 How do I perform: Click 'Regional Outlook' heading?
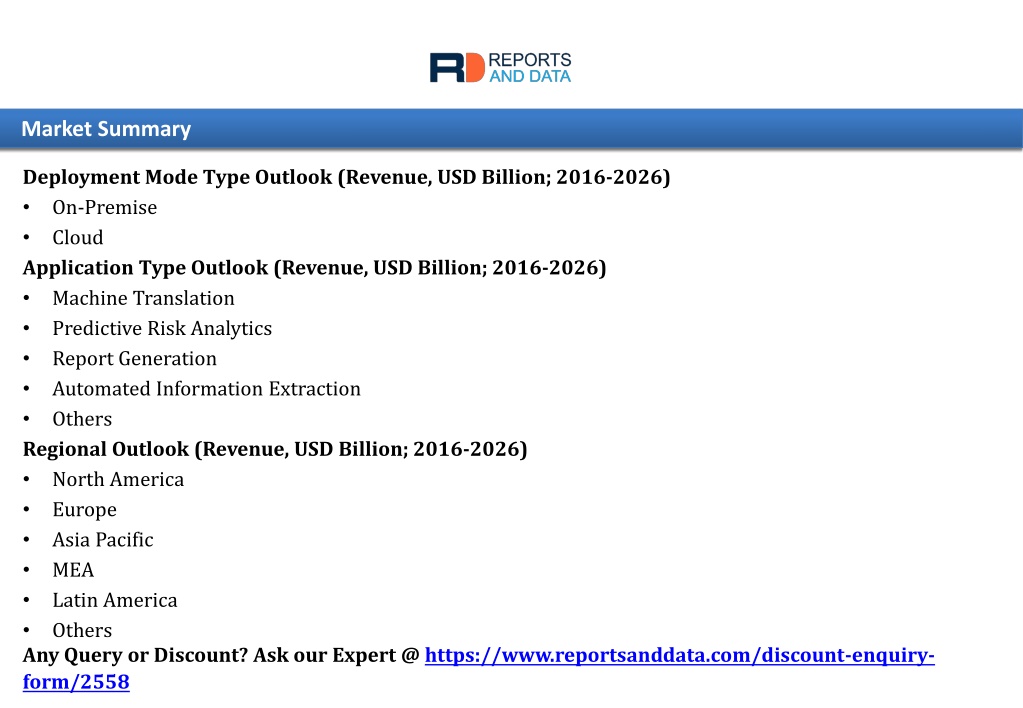point(275,449)
